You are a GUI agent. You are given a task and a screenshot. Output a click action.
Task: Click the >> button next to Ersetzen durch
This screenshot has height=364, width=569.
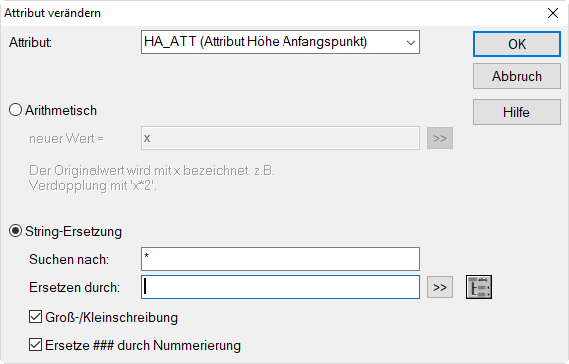click(x=439, y=287)
